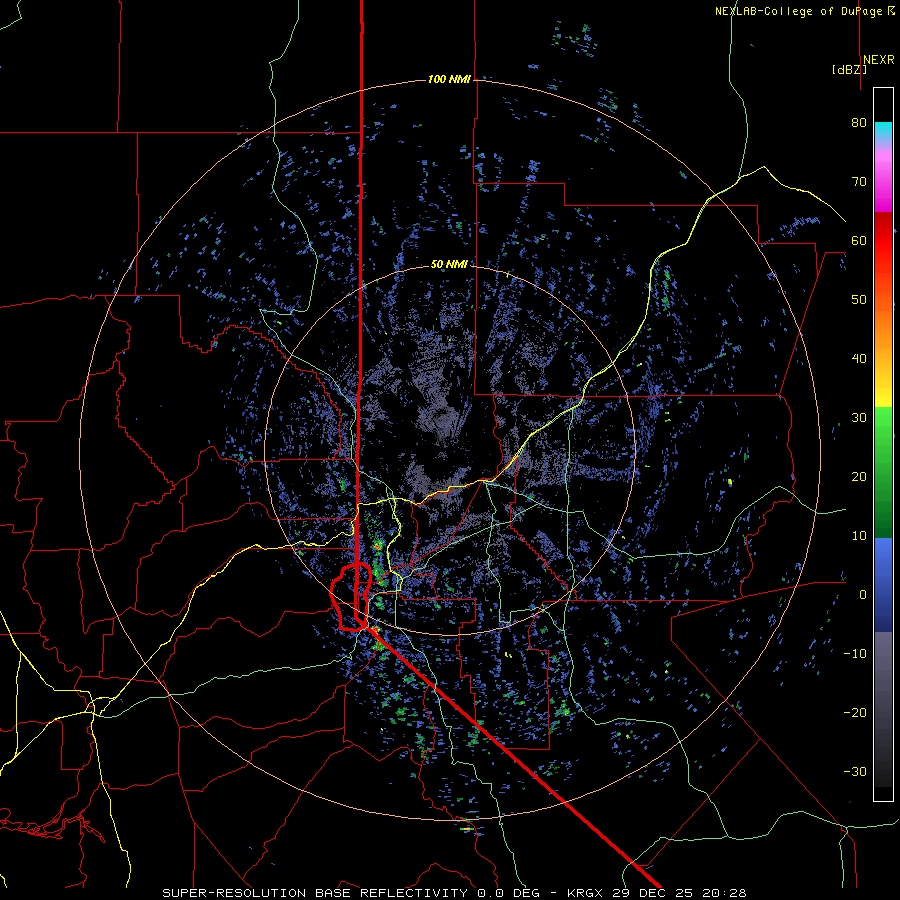Select the [dBZ] unit label
The image size is (900, 900).
pos(849,70)
